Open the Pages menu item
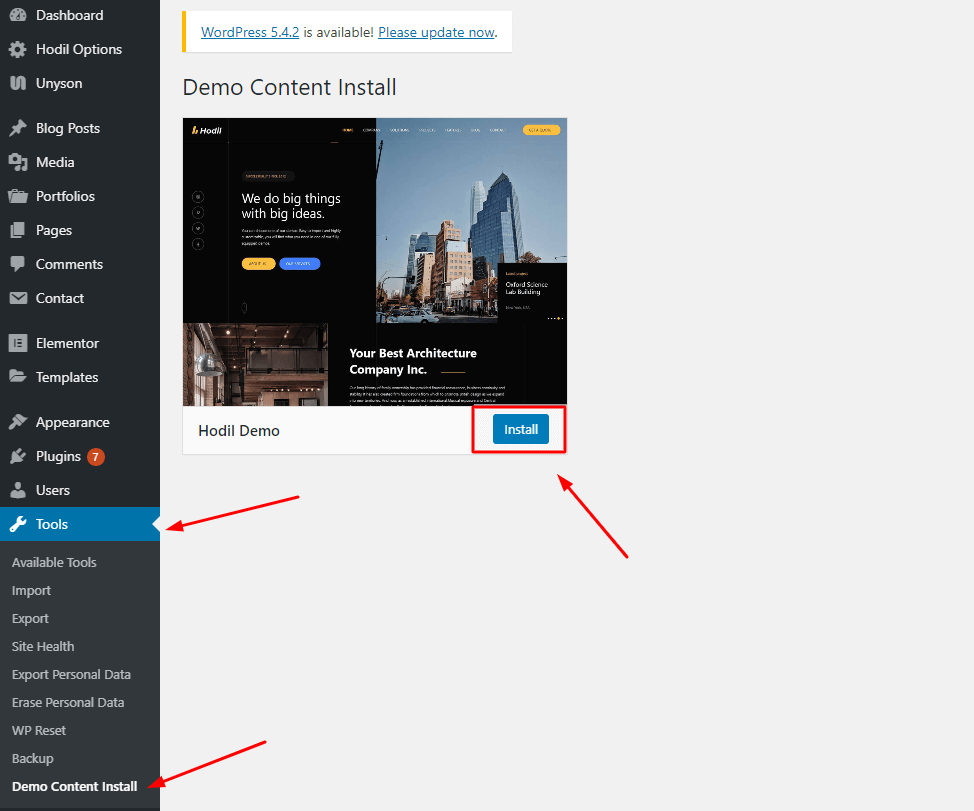Image resolution: width=974 pixels, height=811 pixels. coord(54,230)
